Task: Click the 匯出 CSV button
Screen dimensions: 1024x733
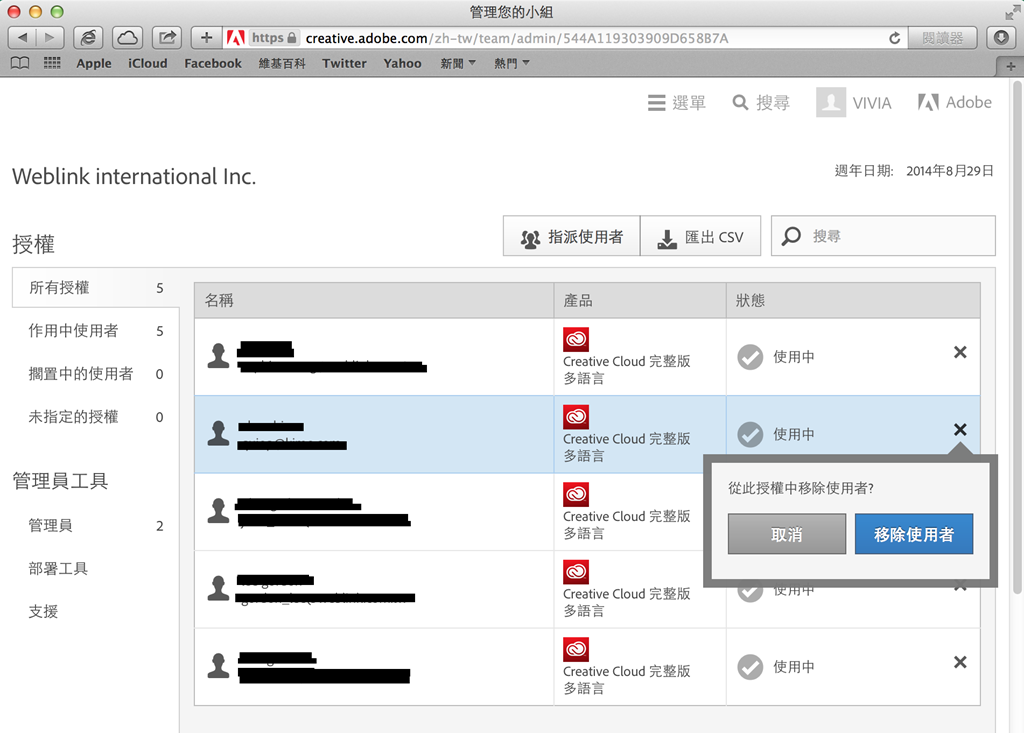Action: tap(700, 236)
